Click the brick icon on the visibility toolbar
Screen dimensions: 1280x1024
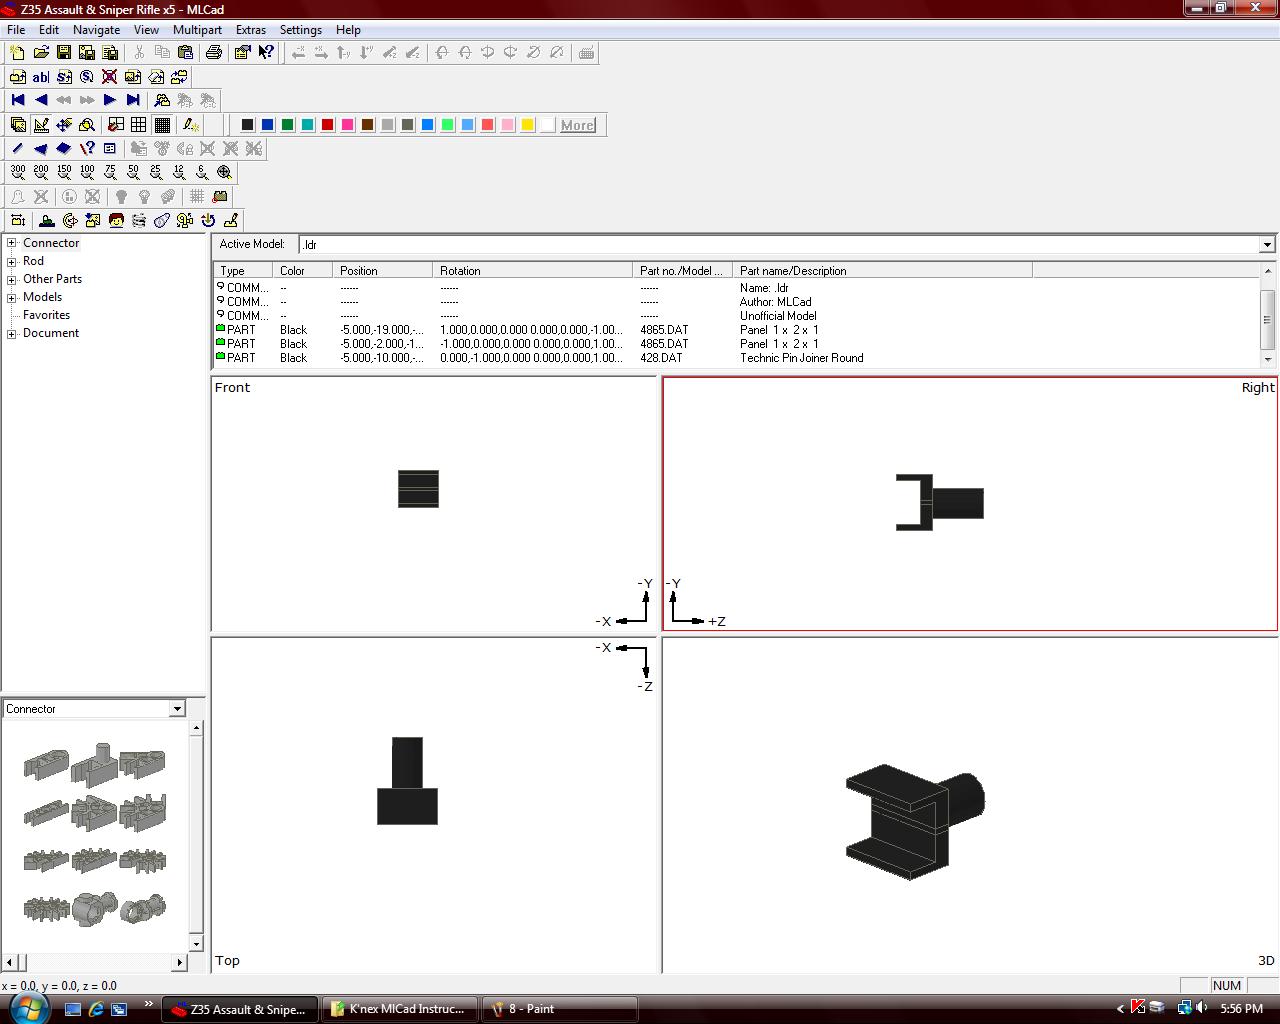click(x=220, y=197)
